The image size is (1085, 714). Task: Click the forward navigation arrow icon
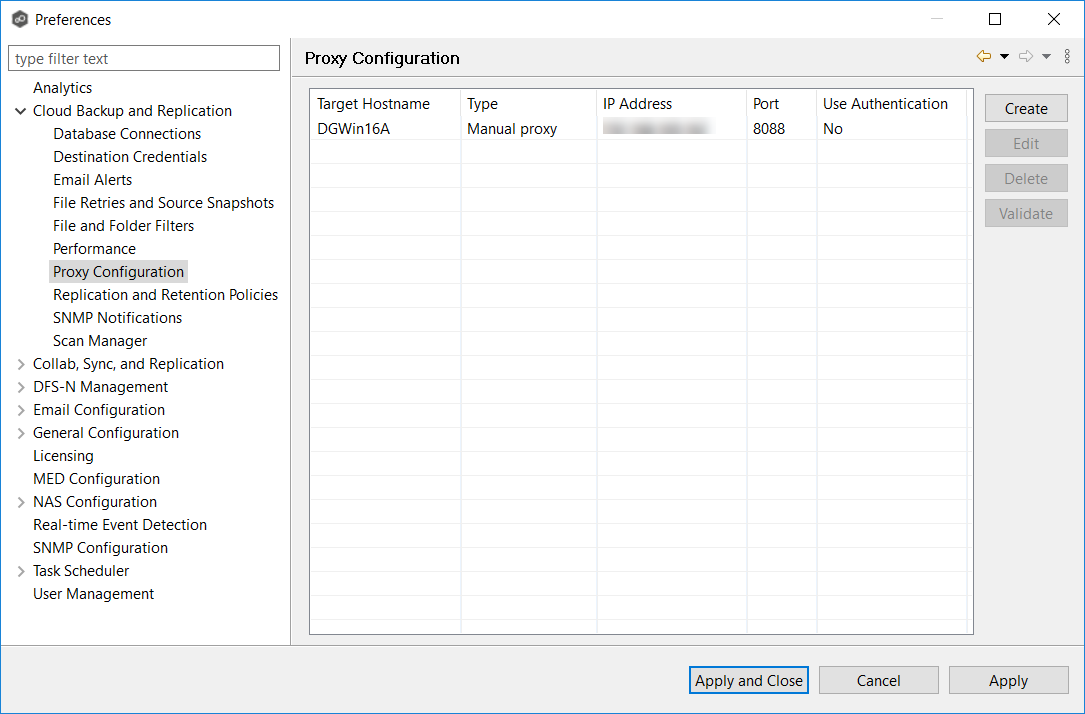click(x=1026, y=57)
